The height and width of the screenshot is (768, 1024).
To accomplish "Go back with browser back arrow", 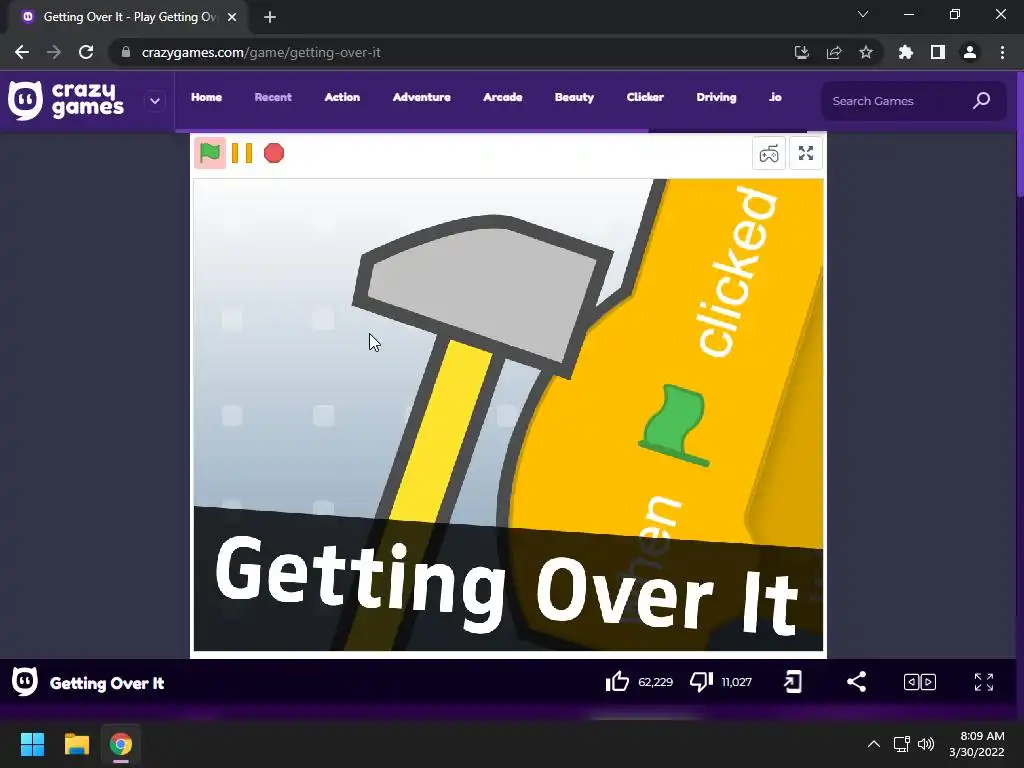I will [22, 52].
